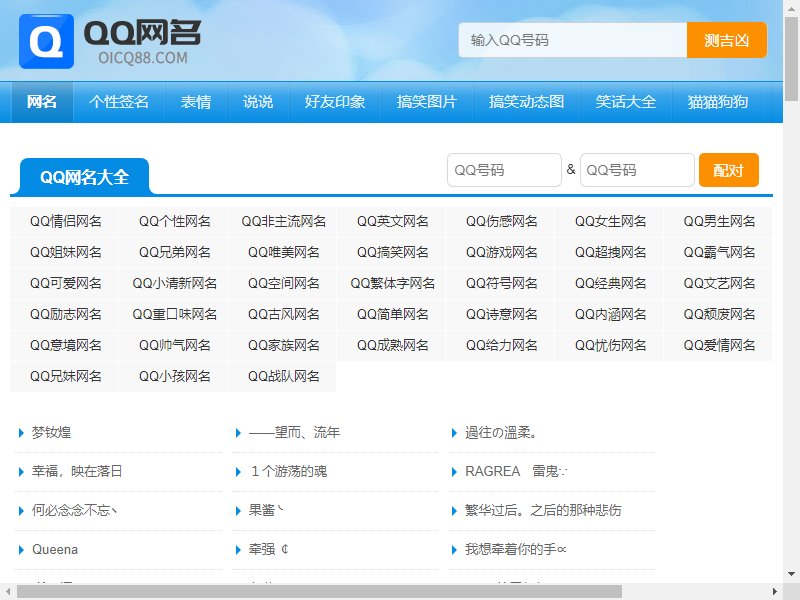Browse QQ文艺网名 category
The width and height of the screenshot is (800, 600).
click(x=719, y=283)
